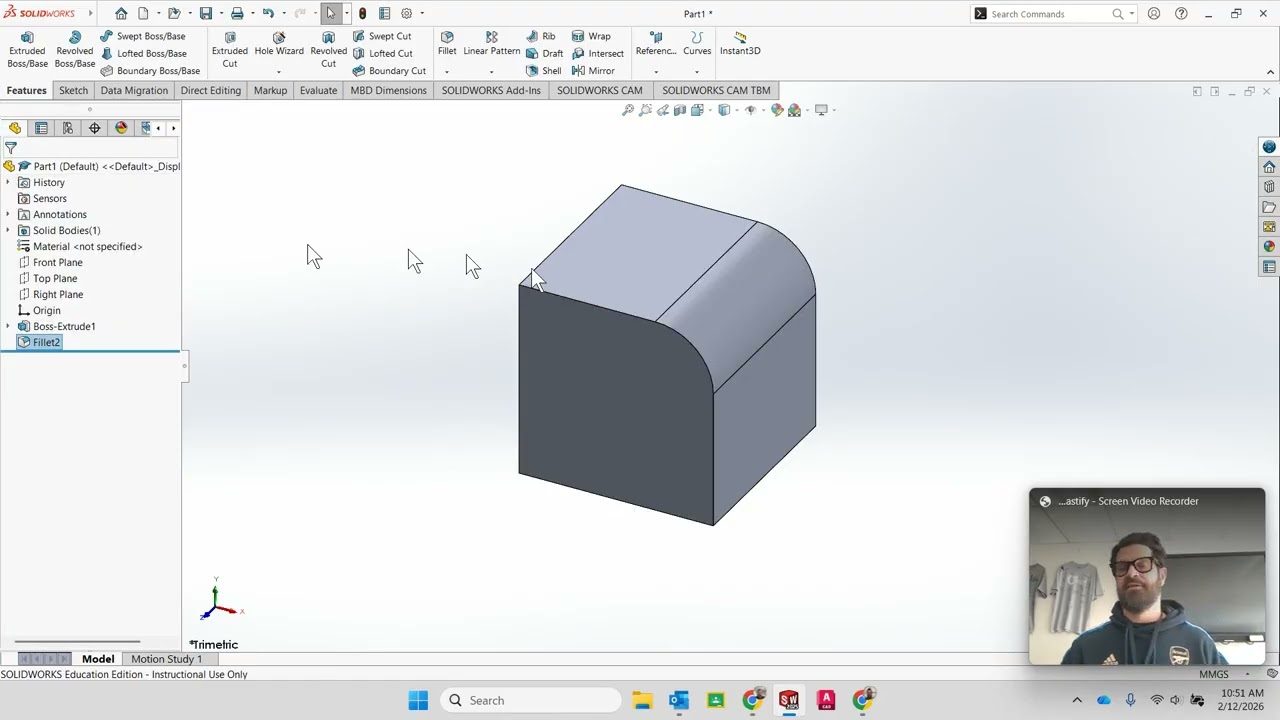
Task: Select the Model tab
Action: pyautogui.click(x=98, y=659)
